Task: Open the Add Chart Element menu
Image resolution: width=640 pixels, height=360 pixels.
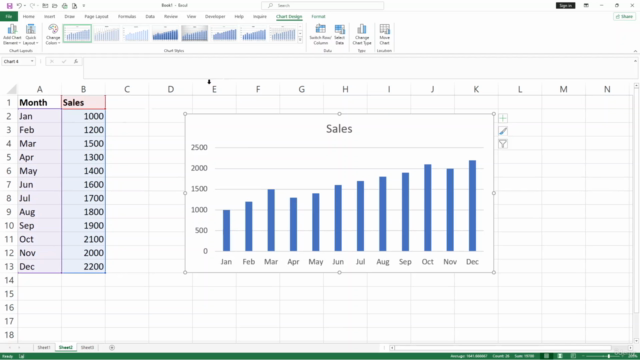Action: pyautogui.click(x=12, y=35)
